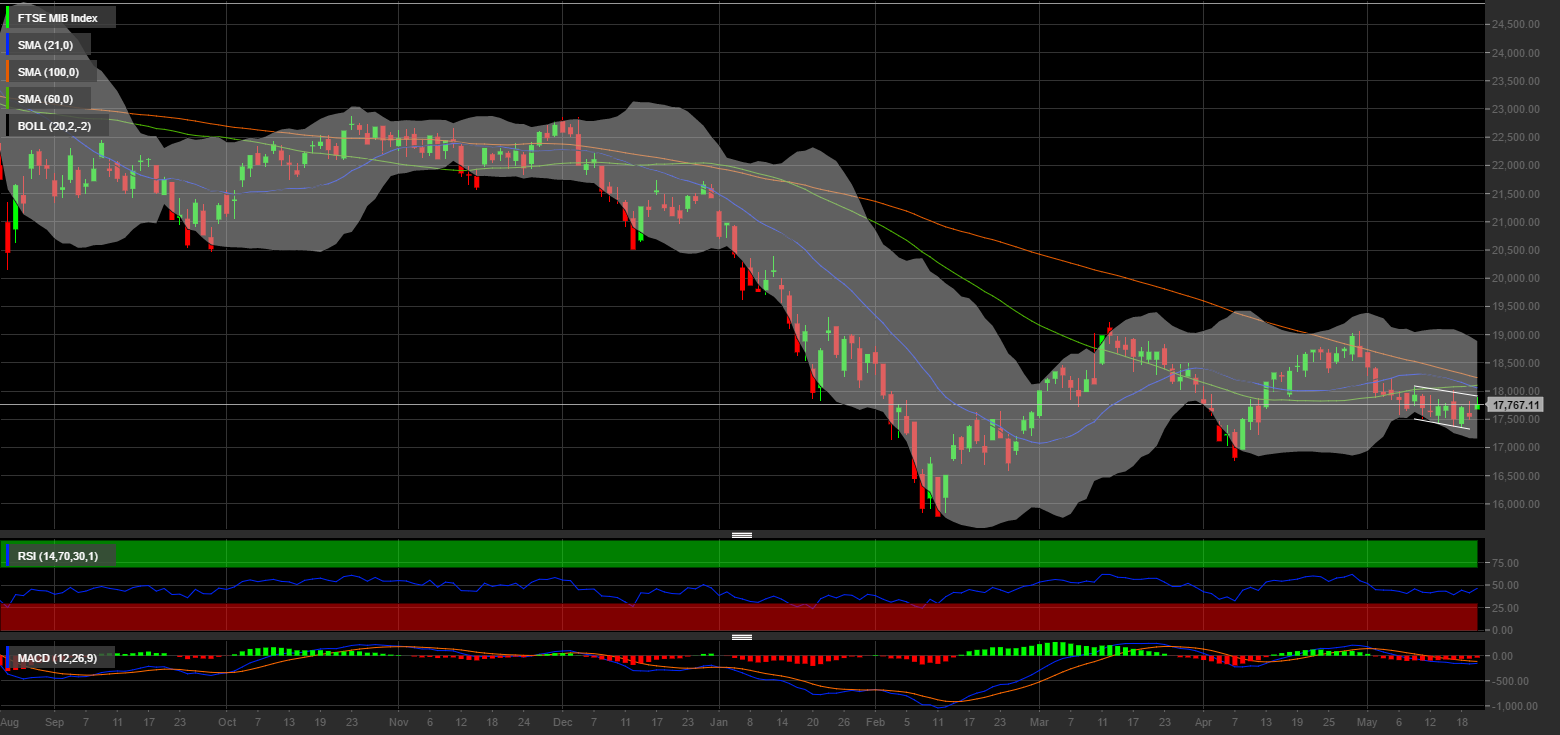Click the Feb label on the date axis
Viewport: 1560px width, 735px height.
[x=875, y=721]
